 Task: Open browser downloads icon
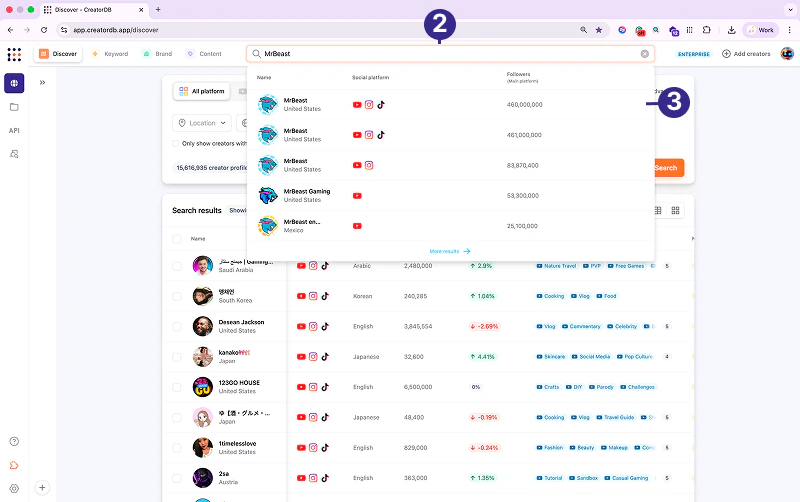731,30
